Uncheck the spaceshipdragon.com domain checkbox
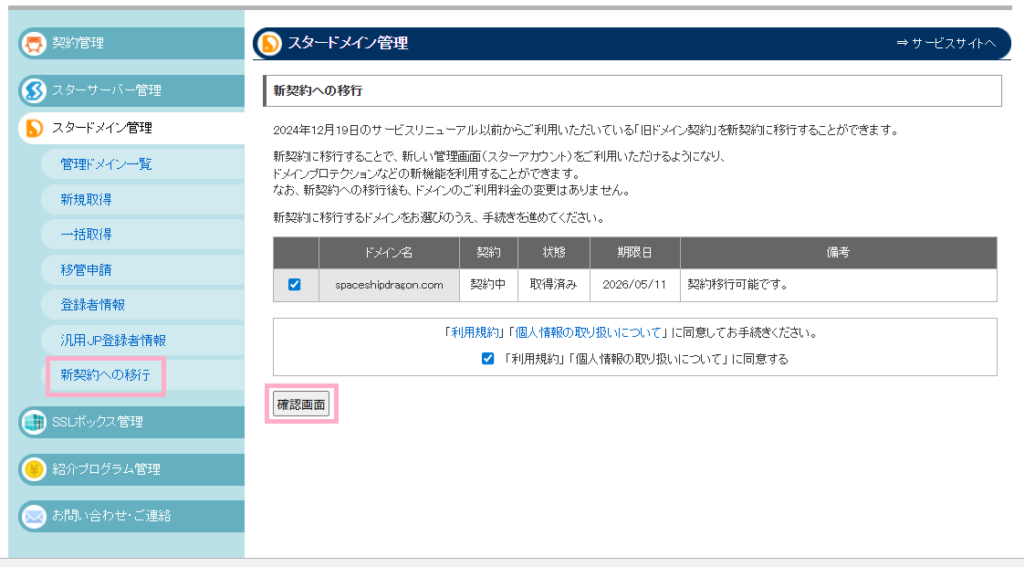 click(x=294, y=284)
